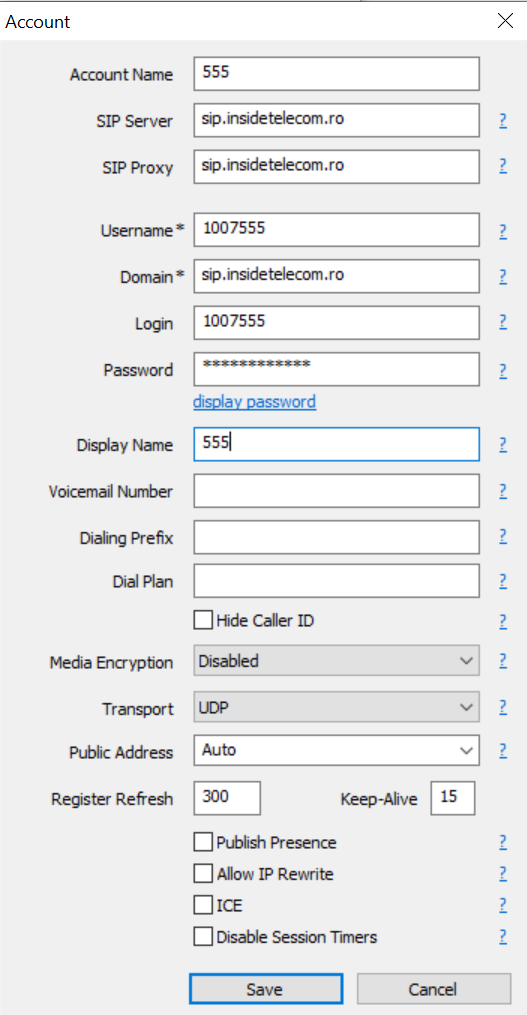Open help link beside Publish Presence
The height and width of the screenshot is (1015, 527).
tap(502, 842)
